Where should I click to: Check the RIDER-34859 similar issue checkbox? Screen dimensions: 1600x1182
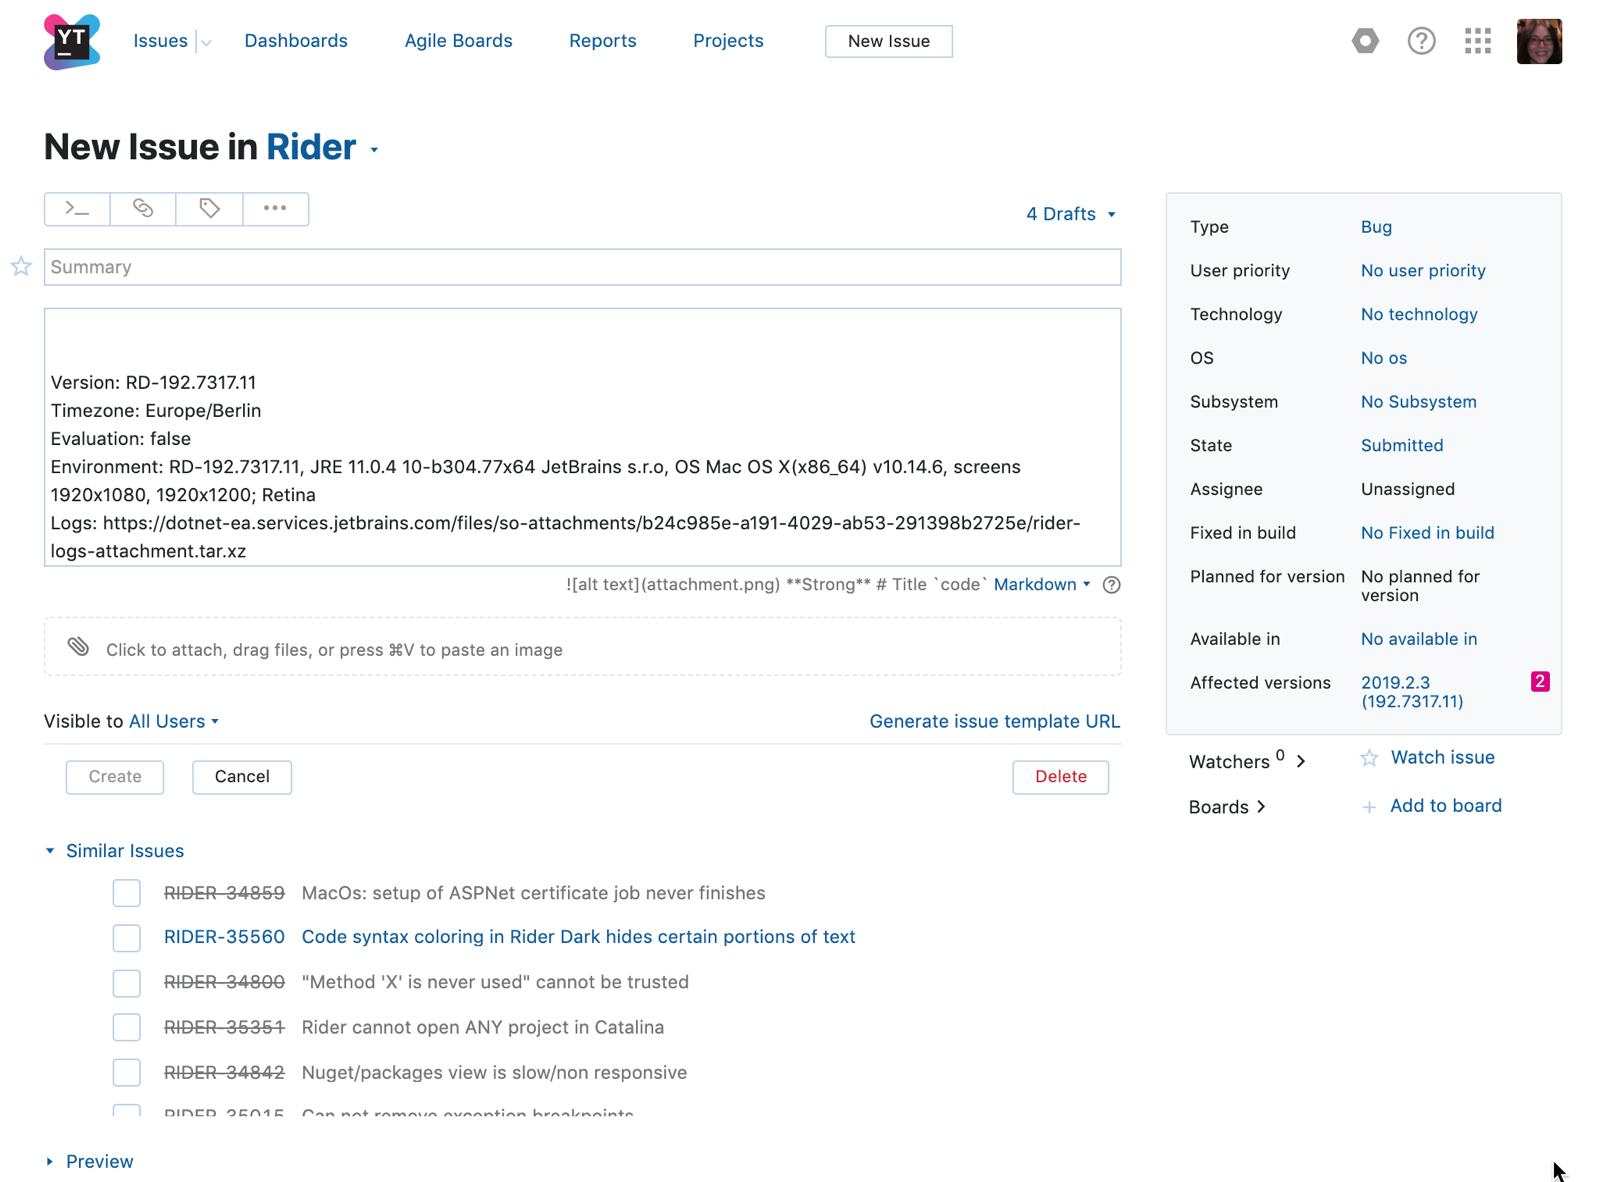[127, 893]
